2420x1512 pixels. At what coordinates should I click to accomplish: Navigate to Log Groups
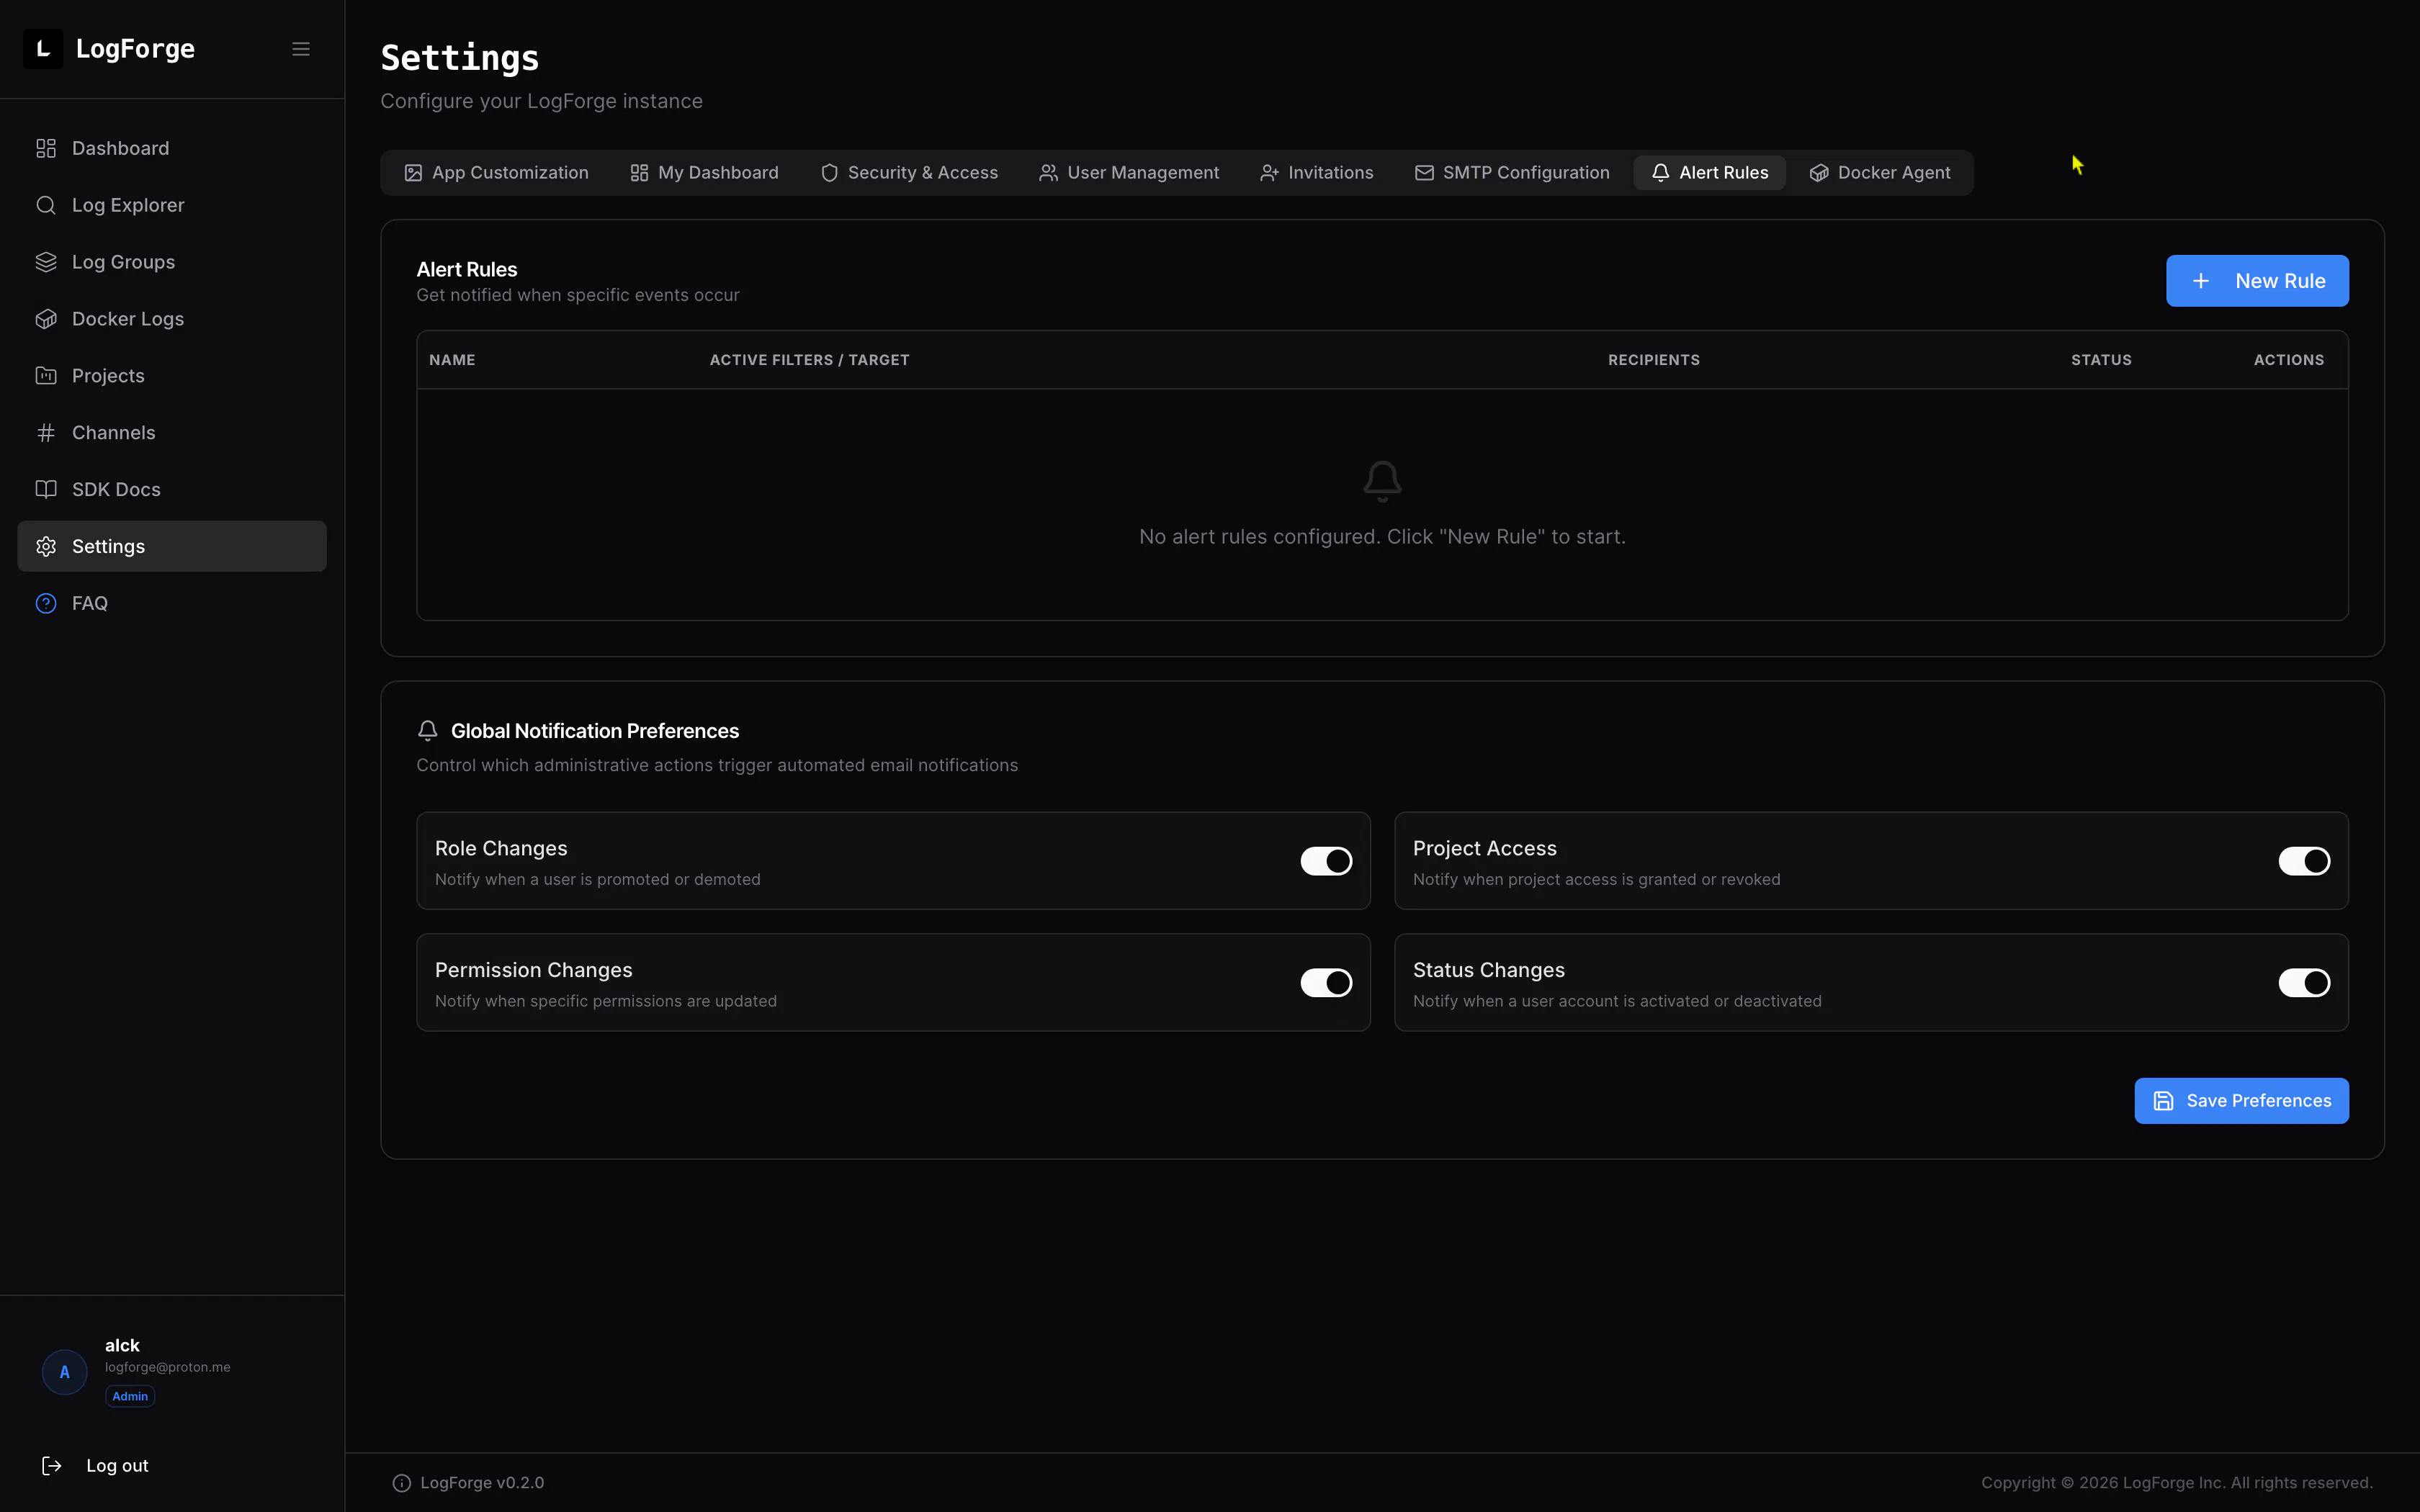click(172, 262)
